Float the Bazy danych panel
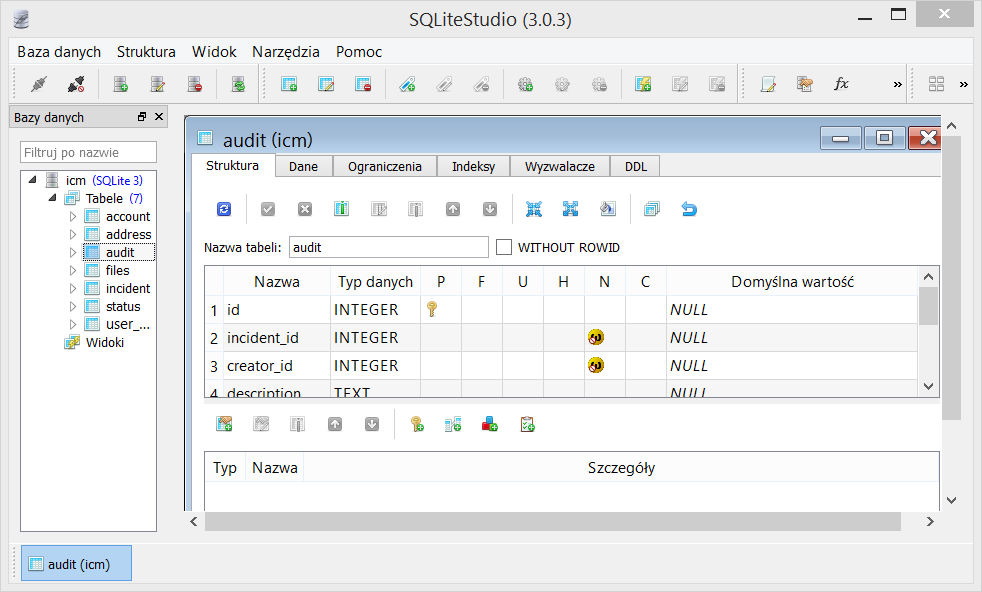 pos(142,117)
